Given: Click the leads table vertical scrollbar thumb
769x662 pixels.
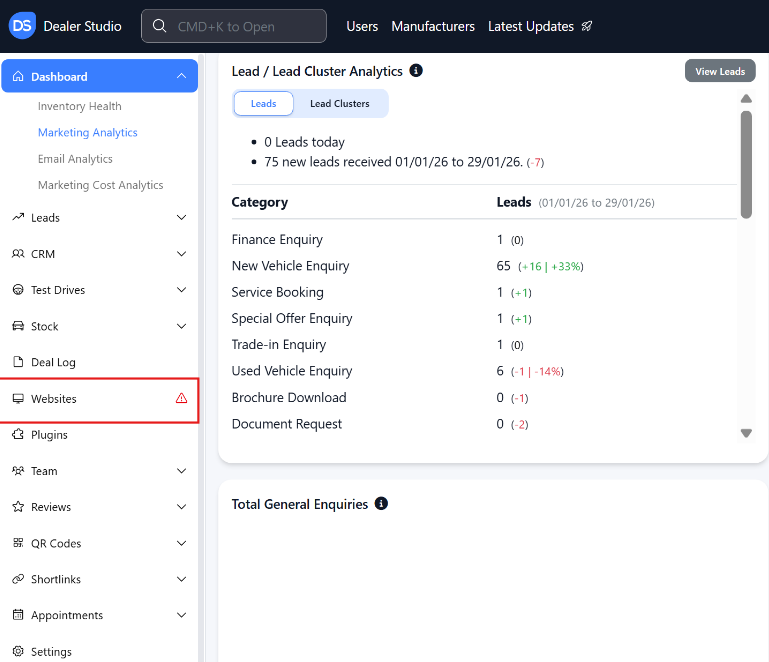Looking at the screenshot, I should 746,163.
